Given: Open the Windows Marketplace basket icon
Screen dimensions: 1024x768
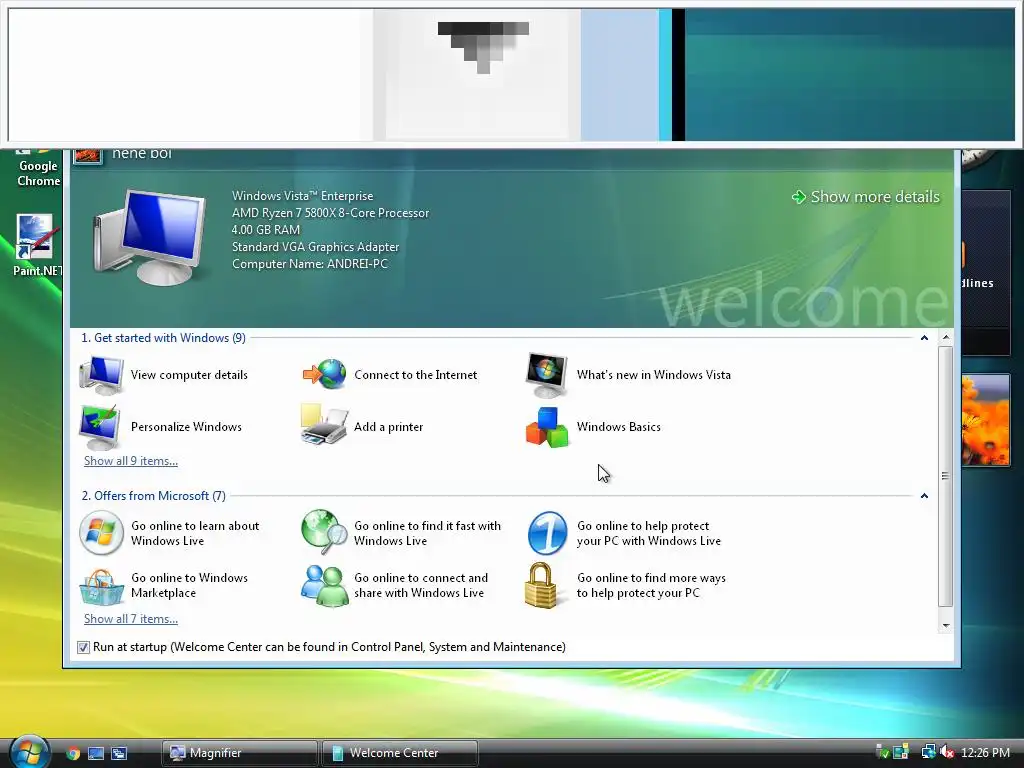Looking at the screenshot, I should point(101,586).
